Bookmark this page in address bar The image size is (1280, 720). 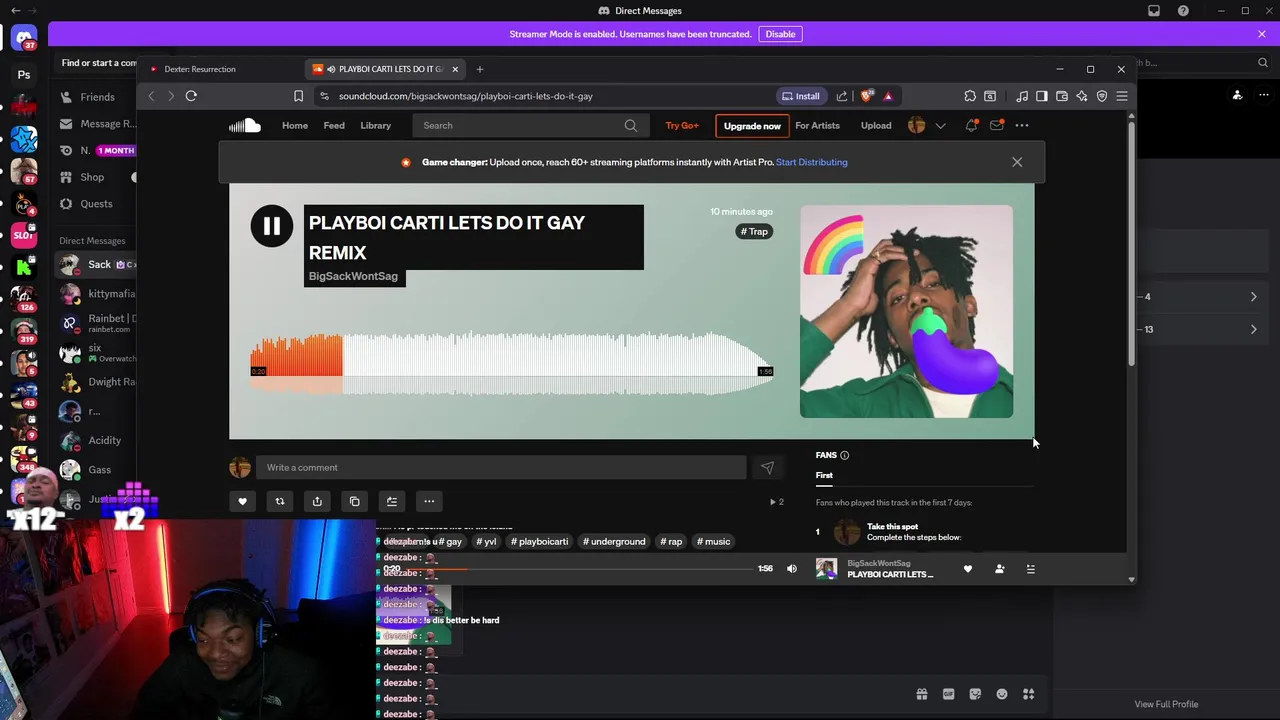(298, 96)
